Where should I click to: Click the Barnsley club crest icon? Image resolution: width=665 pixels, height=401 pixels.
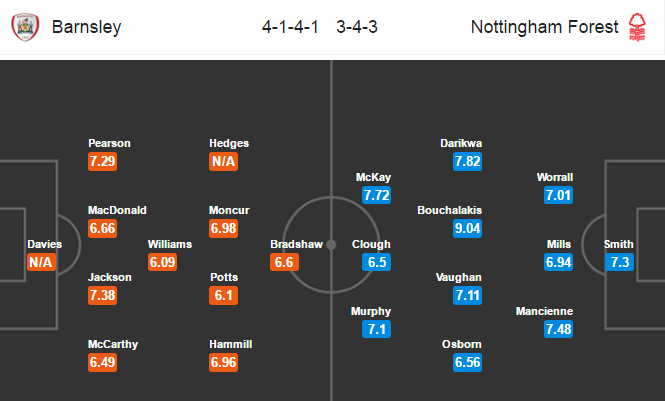pos(25,27)
